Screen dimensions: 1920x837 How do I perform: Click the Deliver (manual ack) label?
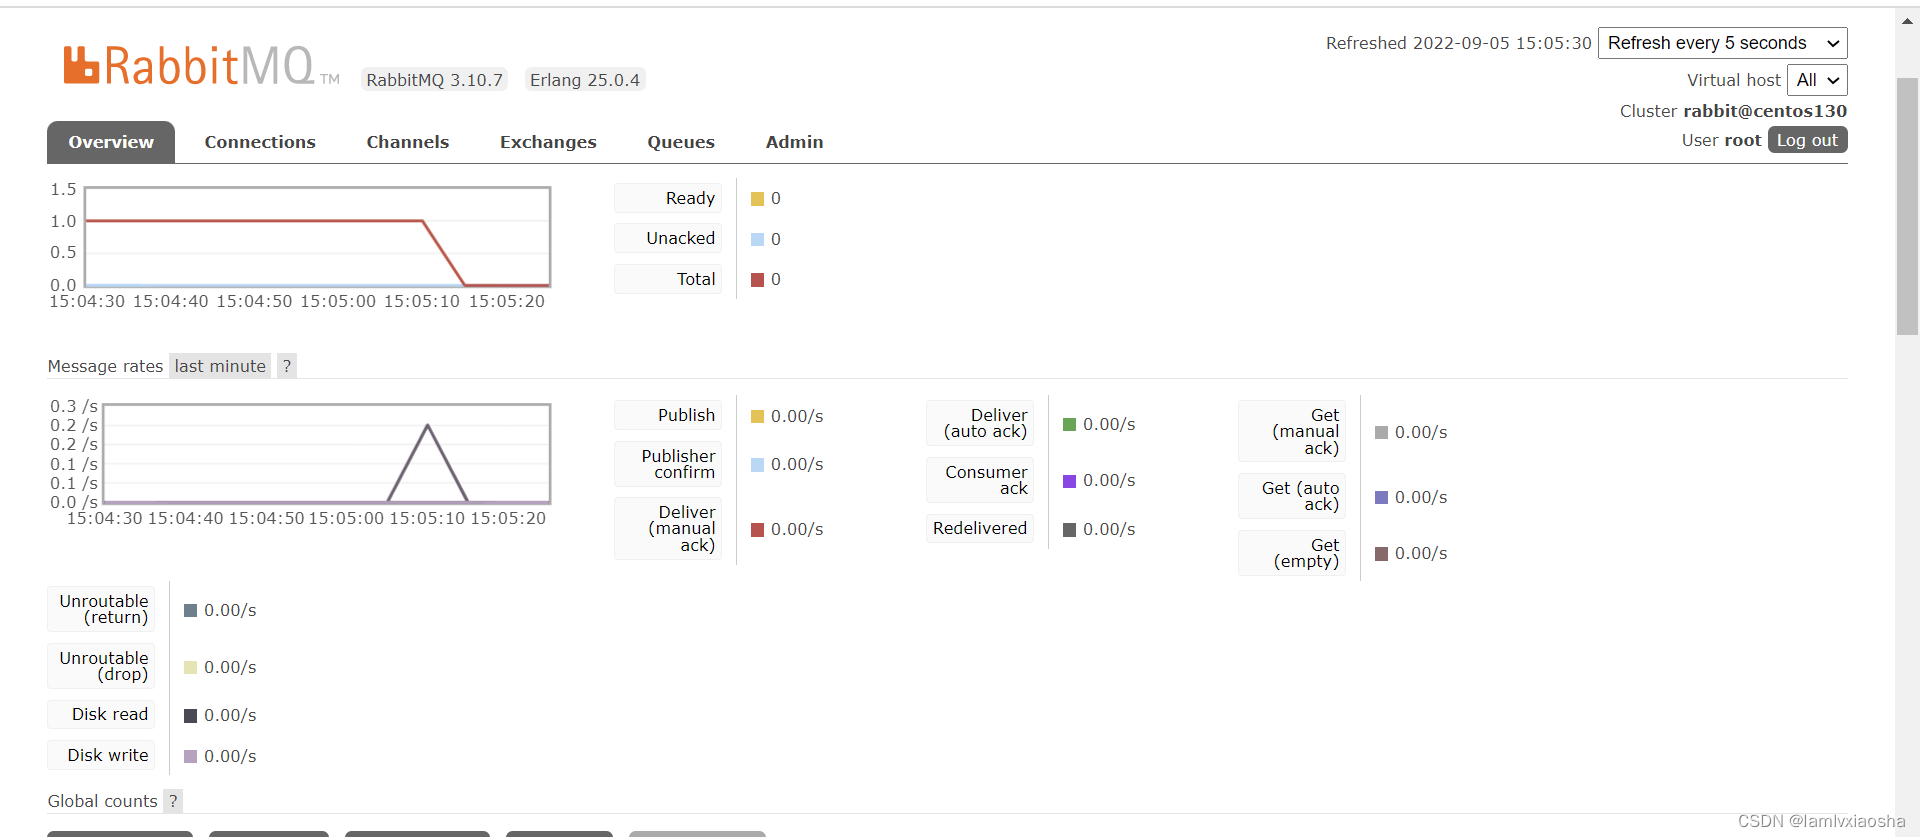(x=668, y=528)
